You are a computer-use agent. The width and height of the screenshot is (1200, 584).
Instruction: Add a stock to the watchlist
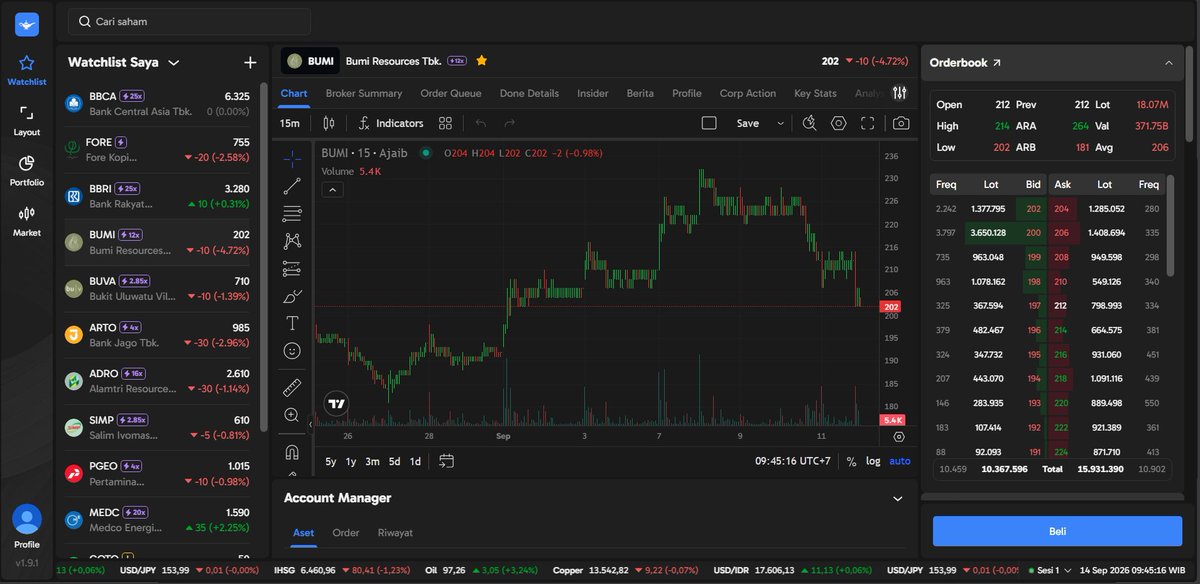(x=250, y=62)
